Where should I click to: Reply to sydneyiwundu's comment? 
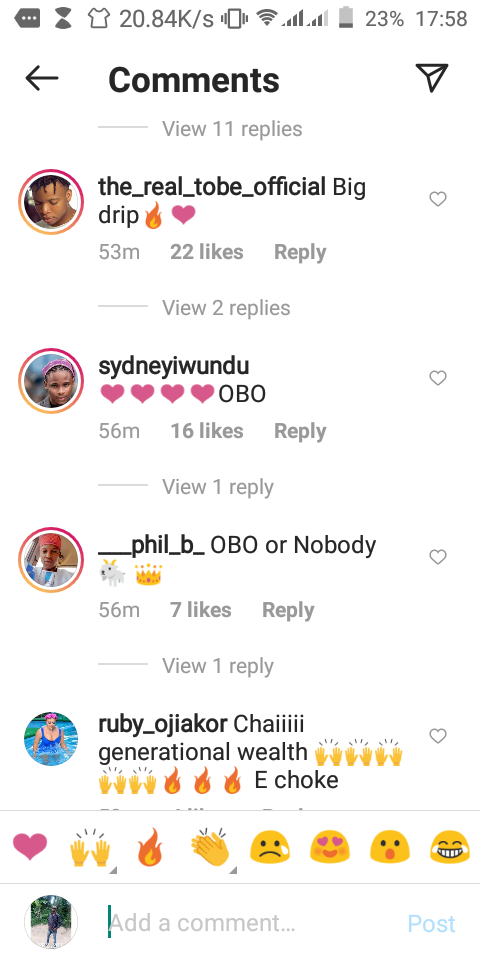point(300,431)
